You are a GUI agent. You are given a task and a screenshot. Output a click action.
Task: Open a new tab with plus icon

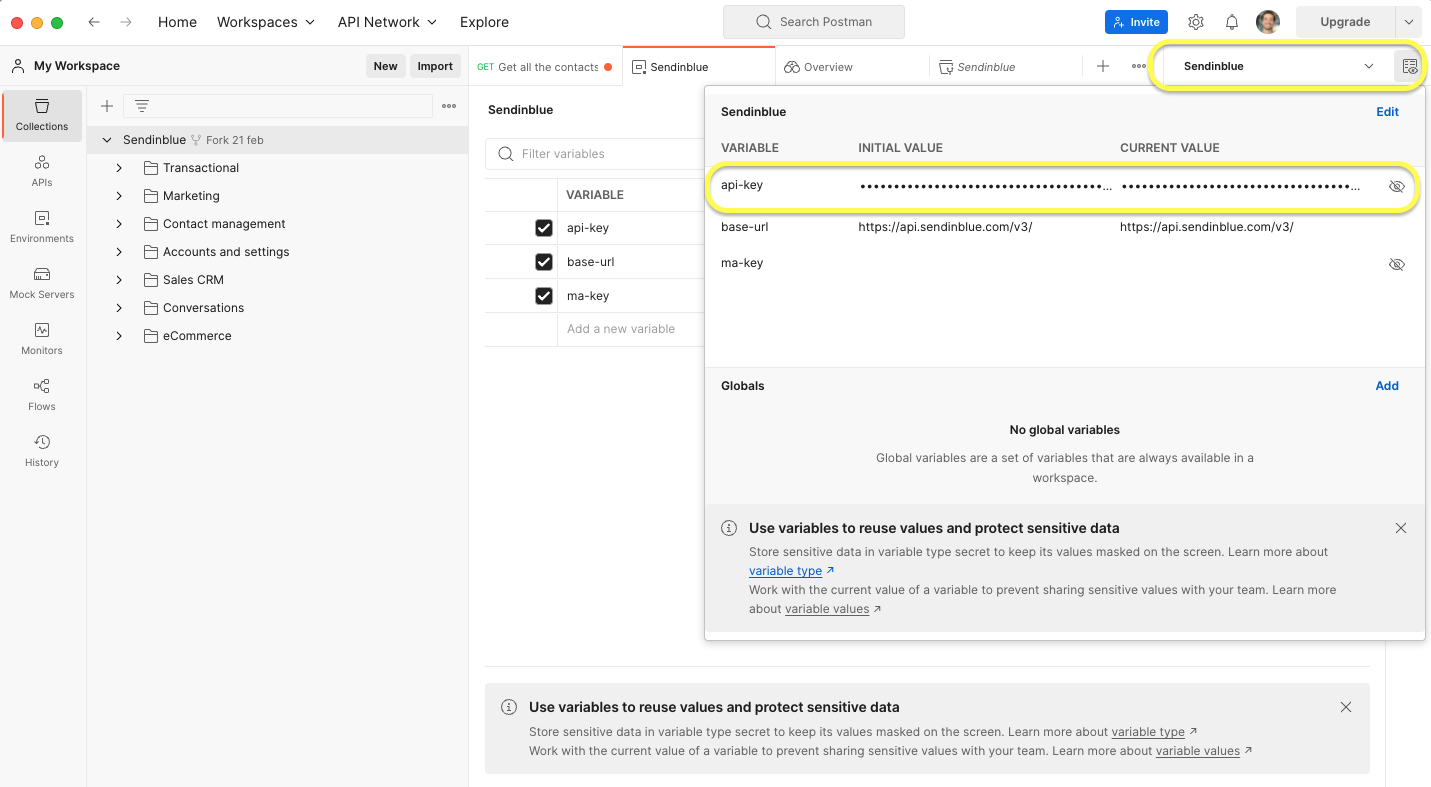1103,66
